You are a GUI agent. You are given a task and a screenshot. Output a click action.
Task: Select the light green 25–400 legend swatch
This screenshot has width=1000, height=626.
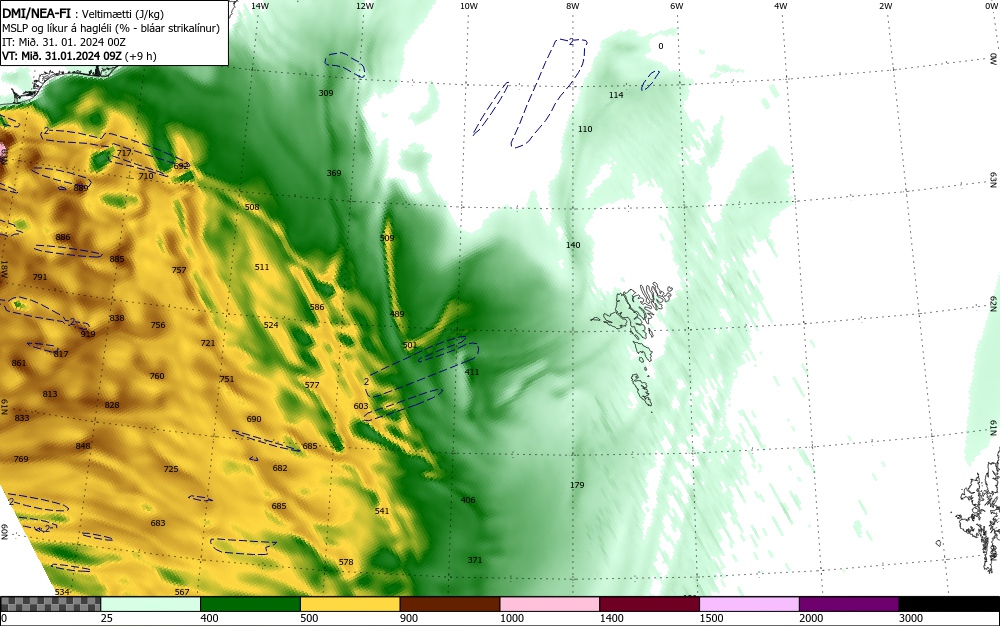coord(151,604)
